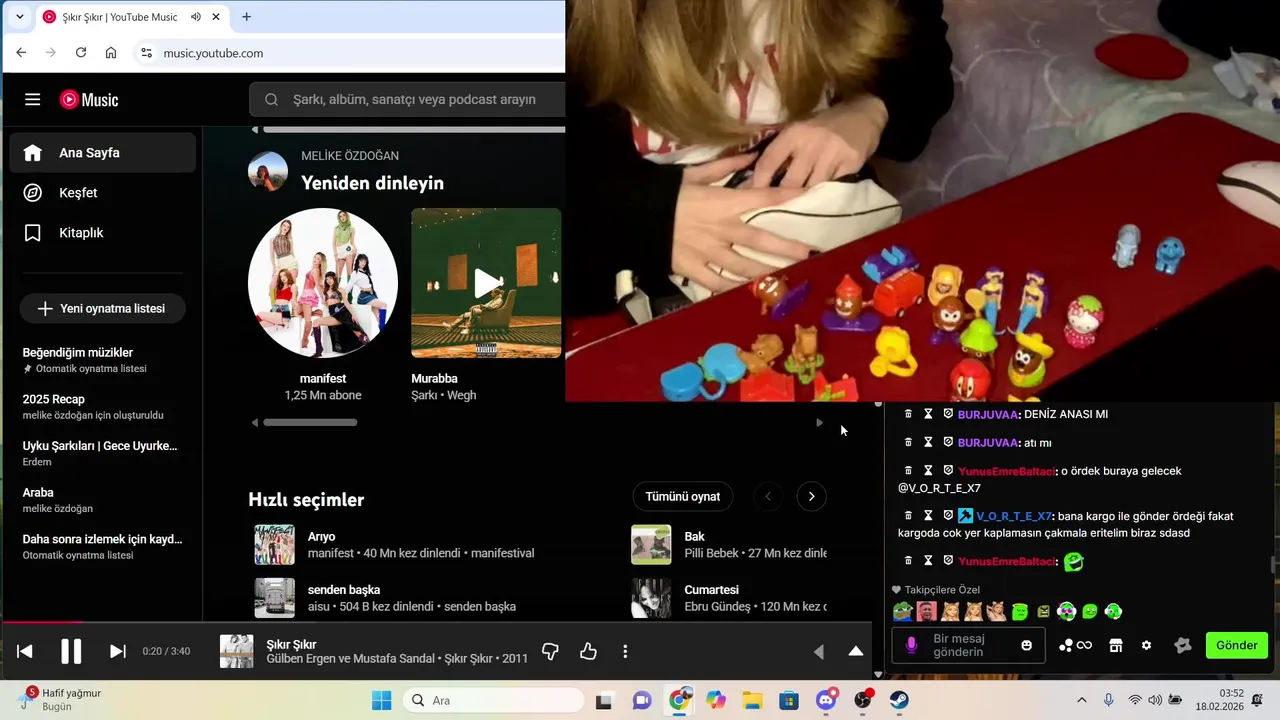Open the chat shop icon
Viewport: 1280px width, 720px height.
[1116, 646]
